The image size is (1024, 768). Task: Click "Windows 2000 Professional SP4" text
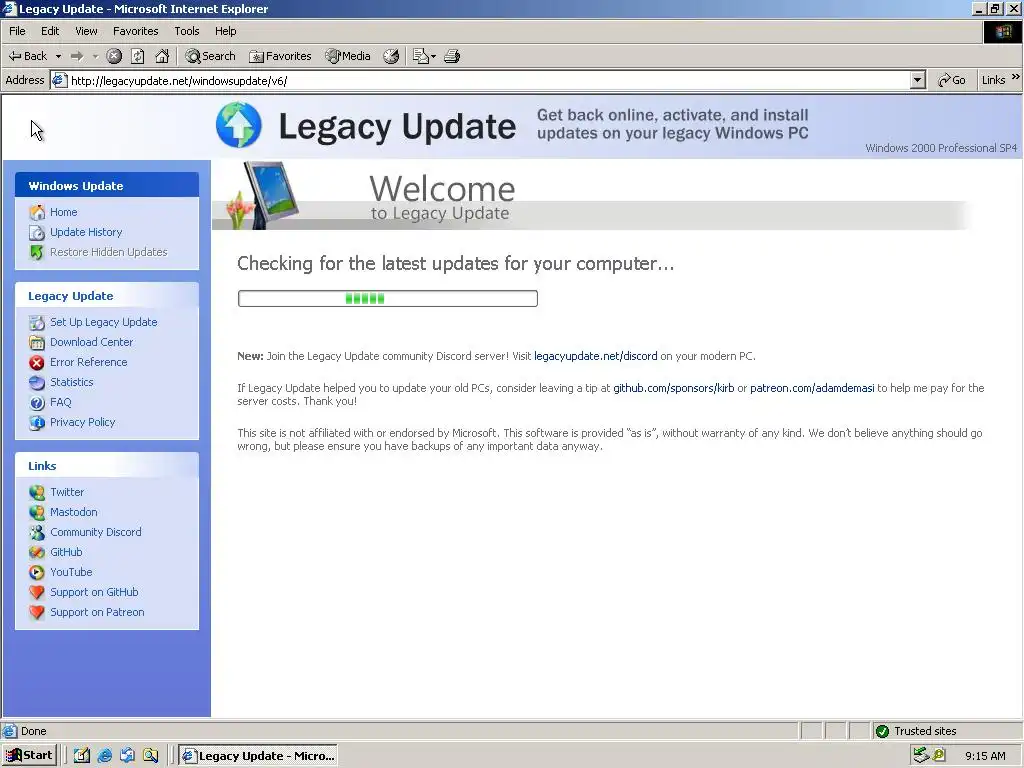[x=941, y=148]
